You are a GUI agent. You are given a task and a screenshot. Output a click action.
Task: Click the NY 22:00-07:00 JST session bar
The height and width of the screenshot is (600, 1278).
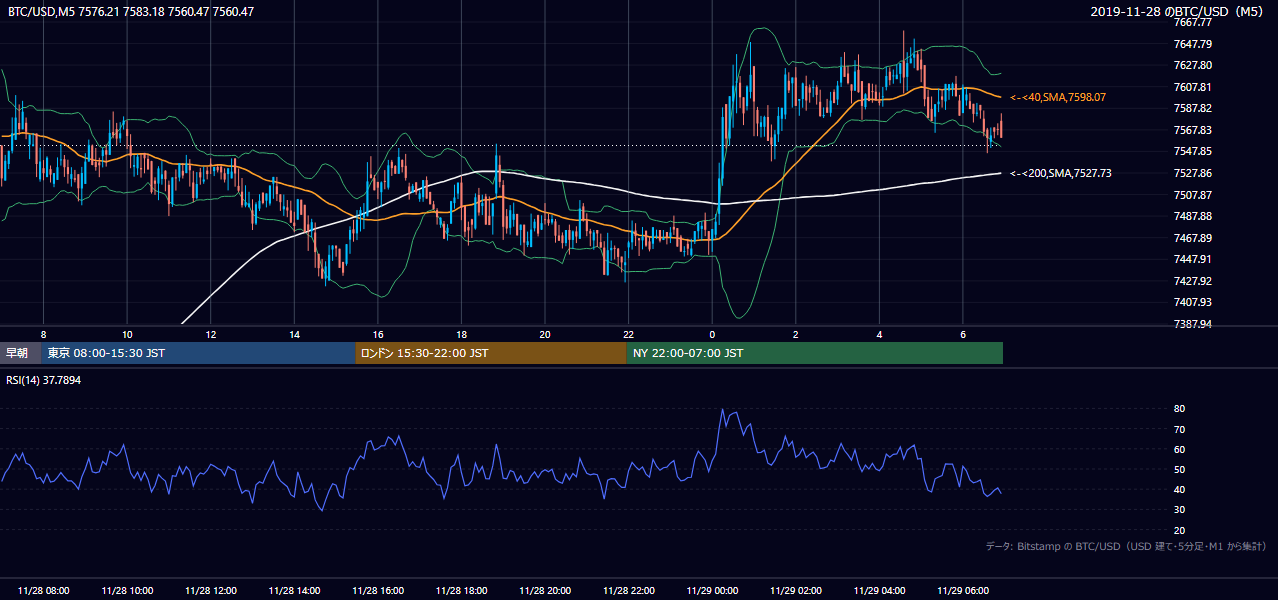pos(815,353)
